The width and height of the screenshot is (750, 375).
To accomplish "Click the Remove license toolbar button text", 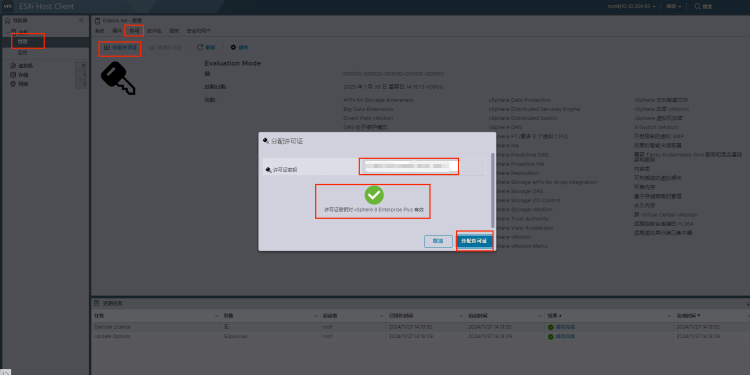I will coord(169,48).
